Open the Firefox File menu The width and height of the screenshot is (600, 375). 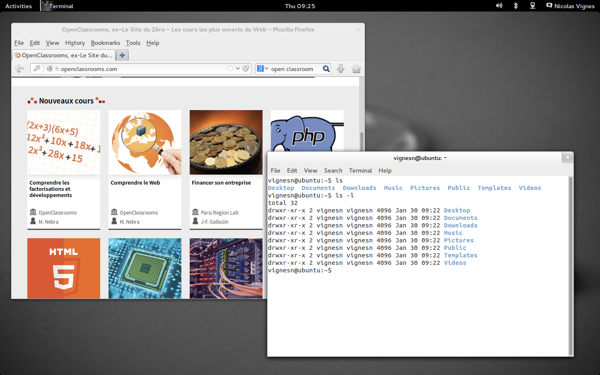pos(19,43)
